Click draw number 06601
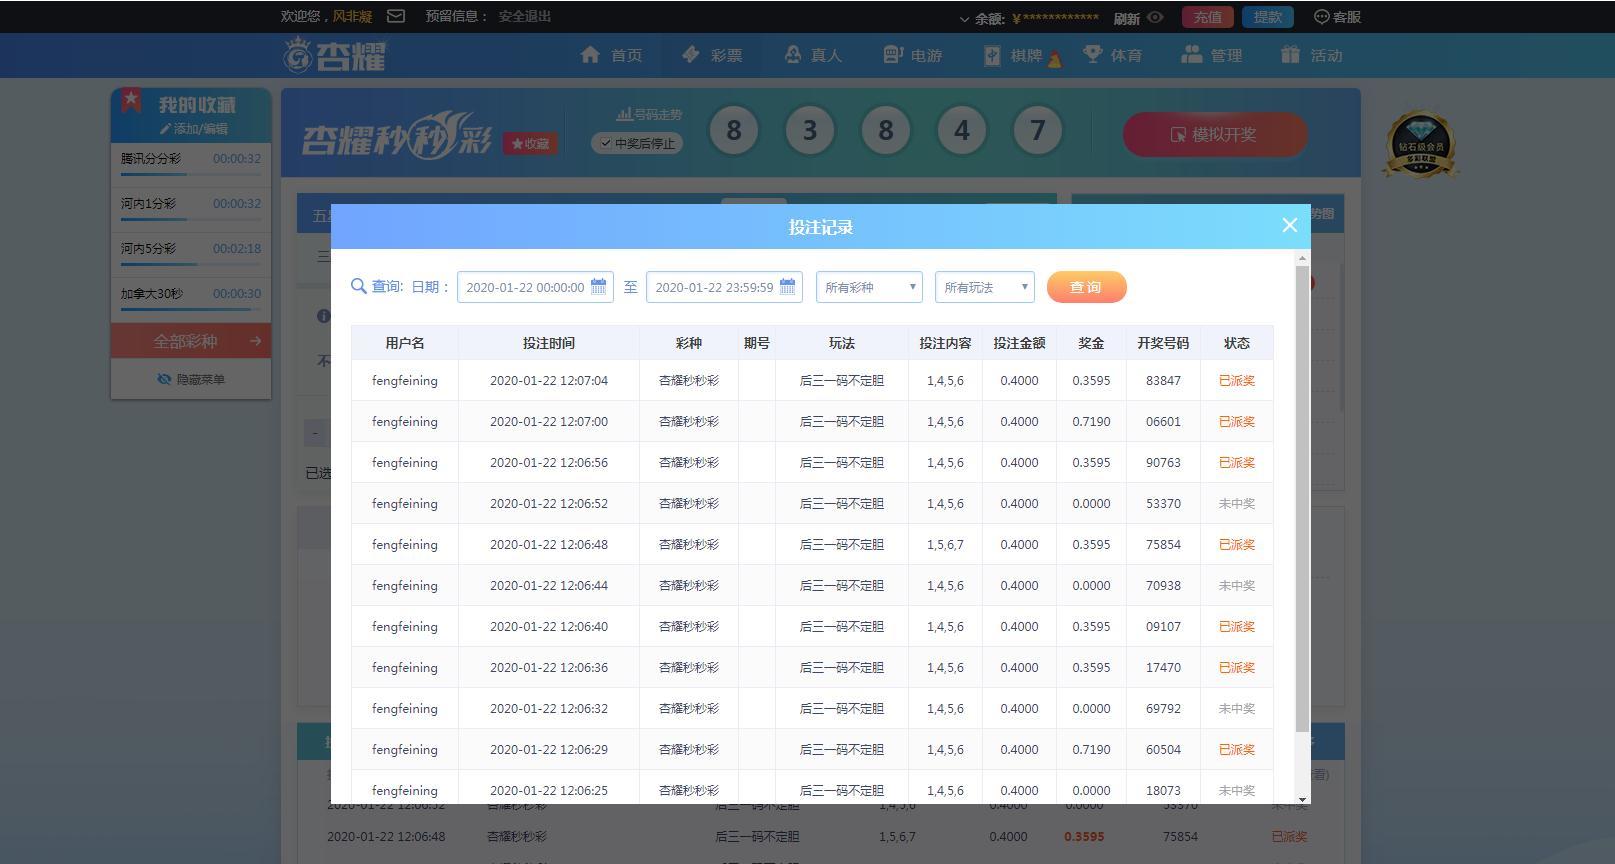Image resolution: width=1615 pixels, height=864 pixels. pyautogui.click(x=1163, y=422)
